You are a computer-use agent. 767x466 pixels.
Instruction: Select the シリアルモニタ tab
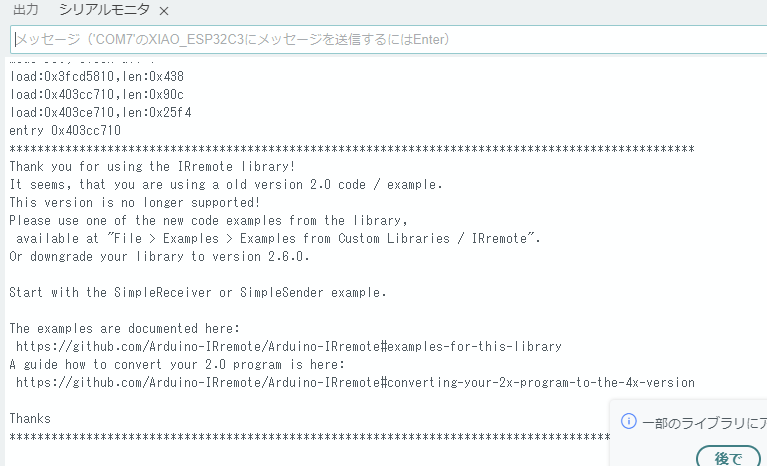tap(104, 10)
